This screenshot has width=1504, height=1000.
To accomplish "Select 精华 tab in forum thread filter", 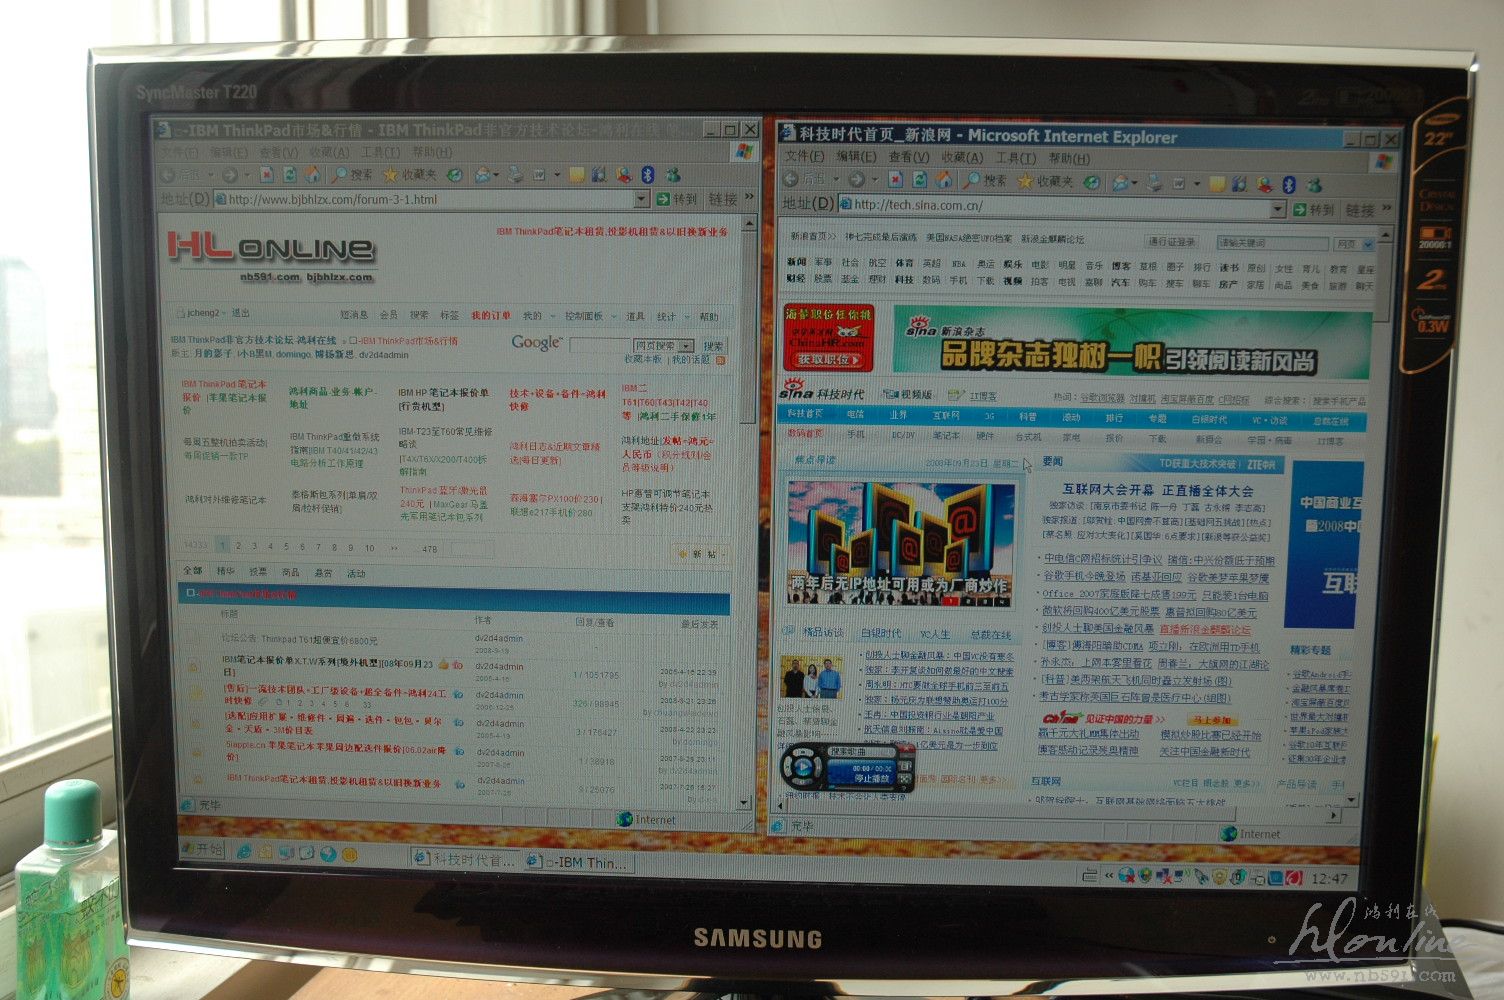I will pos(226,572).
